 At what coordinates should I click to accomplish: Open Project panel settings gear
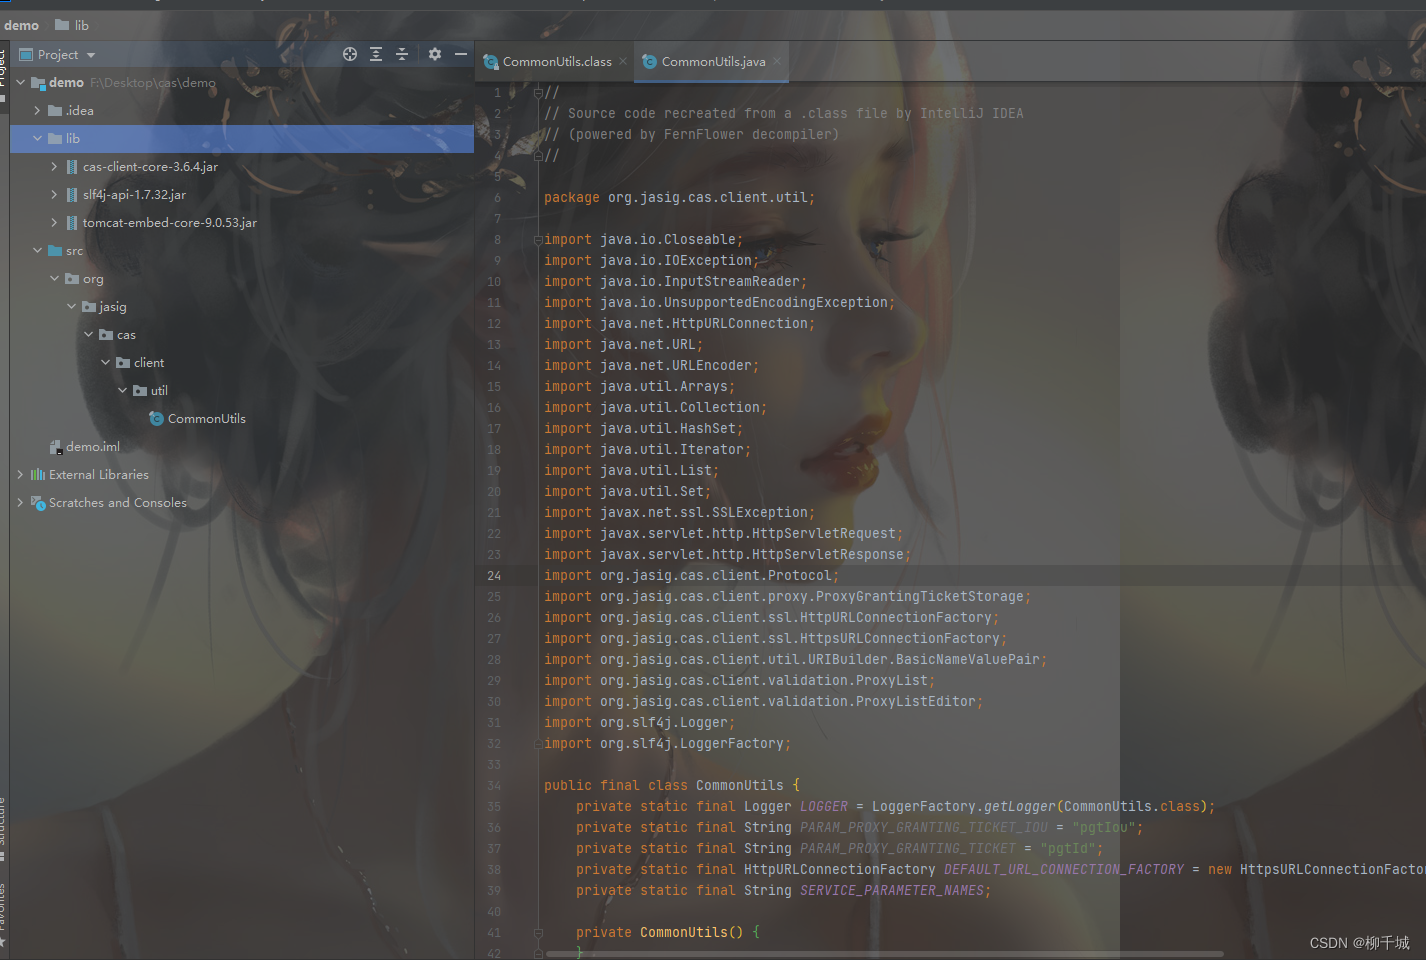[x=435, y=54]
